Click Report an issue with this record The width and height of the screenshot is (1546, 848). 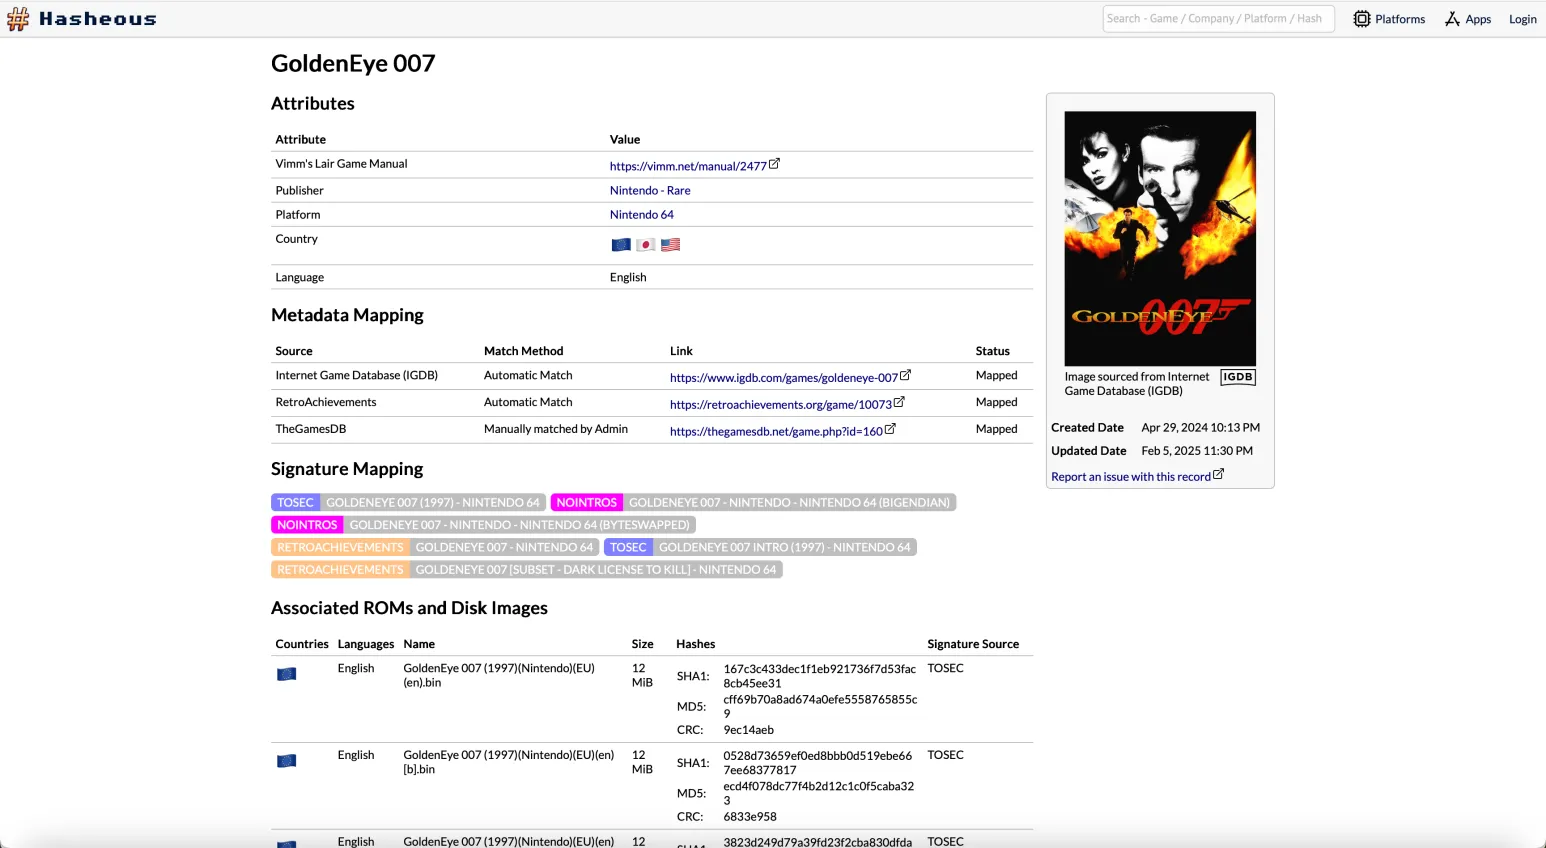[1131, 477]
